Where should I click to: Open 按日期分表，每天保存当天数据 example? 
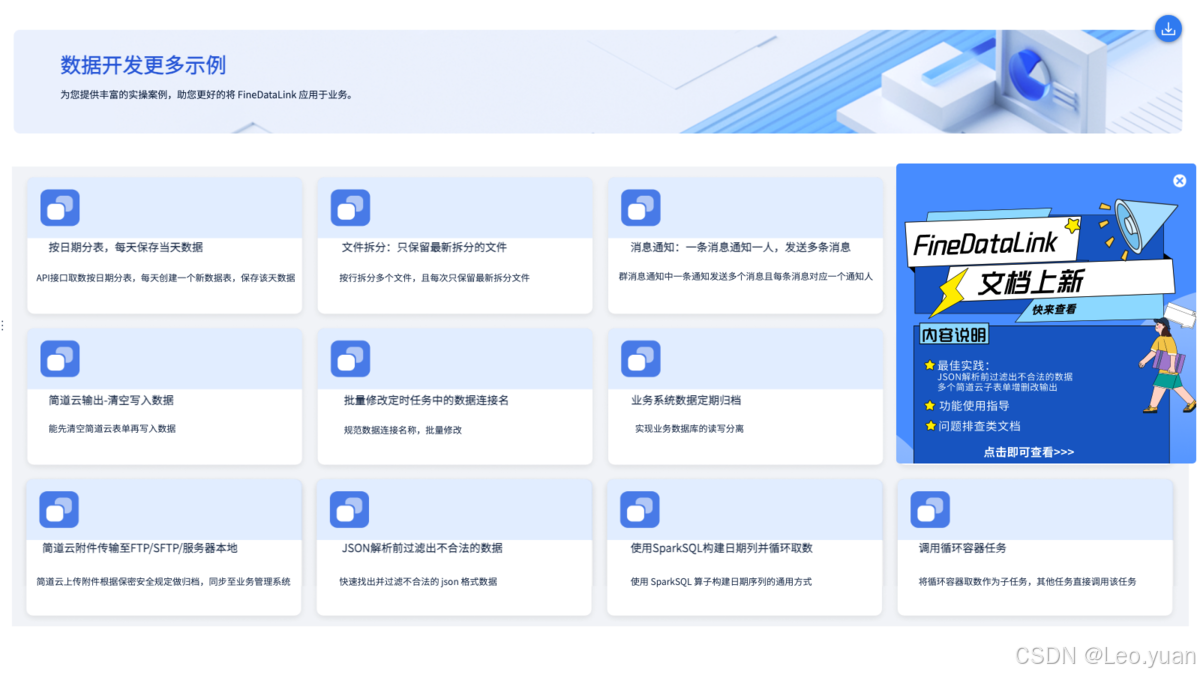(126, 247)
